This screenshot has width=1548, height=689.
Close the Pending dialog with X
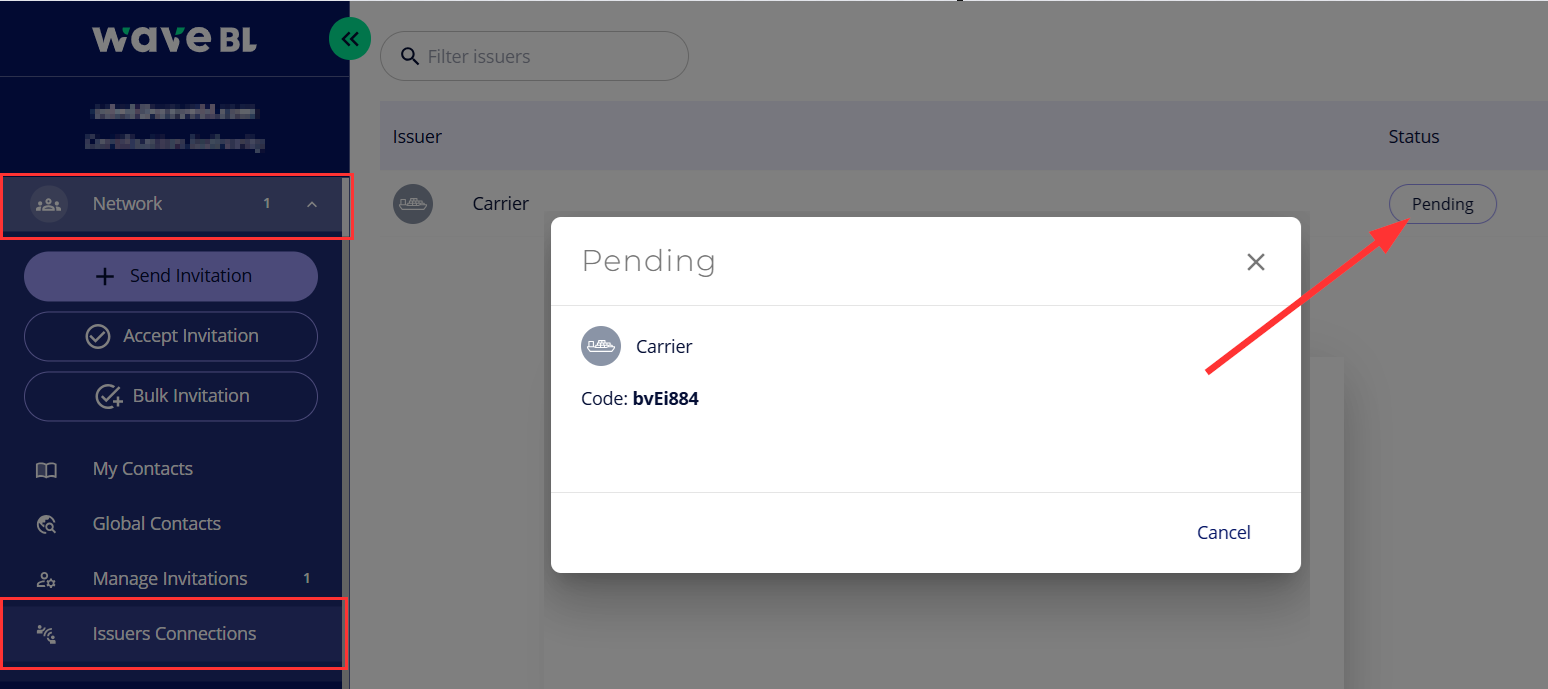tap(1256, 262)
